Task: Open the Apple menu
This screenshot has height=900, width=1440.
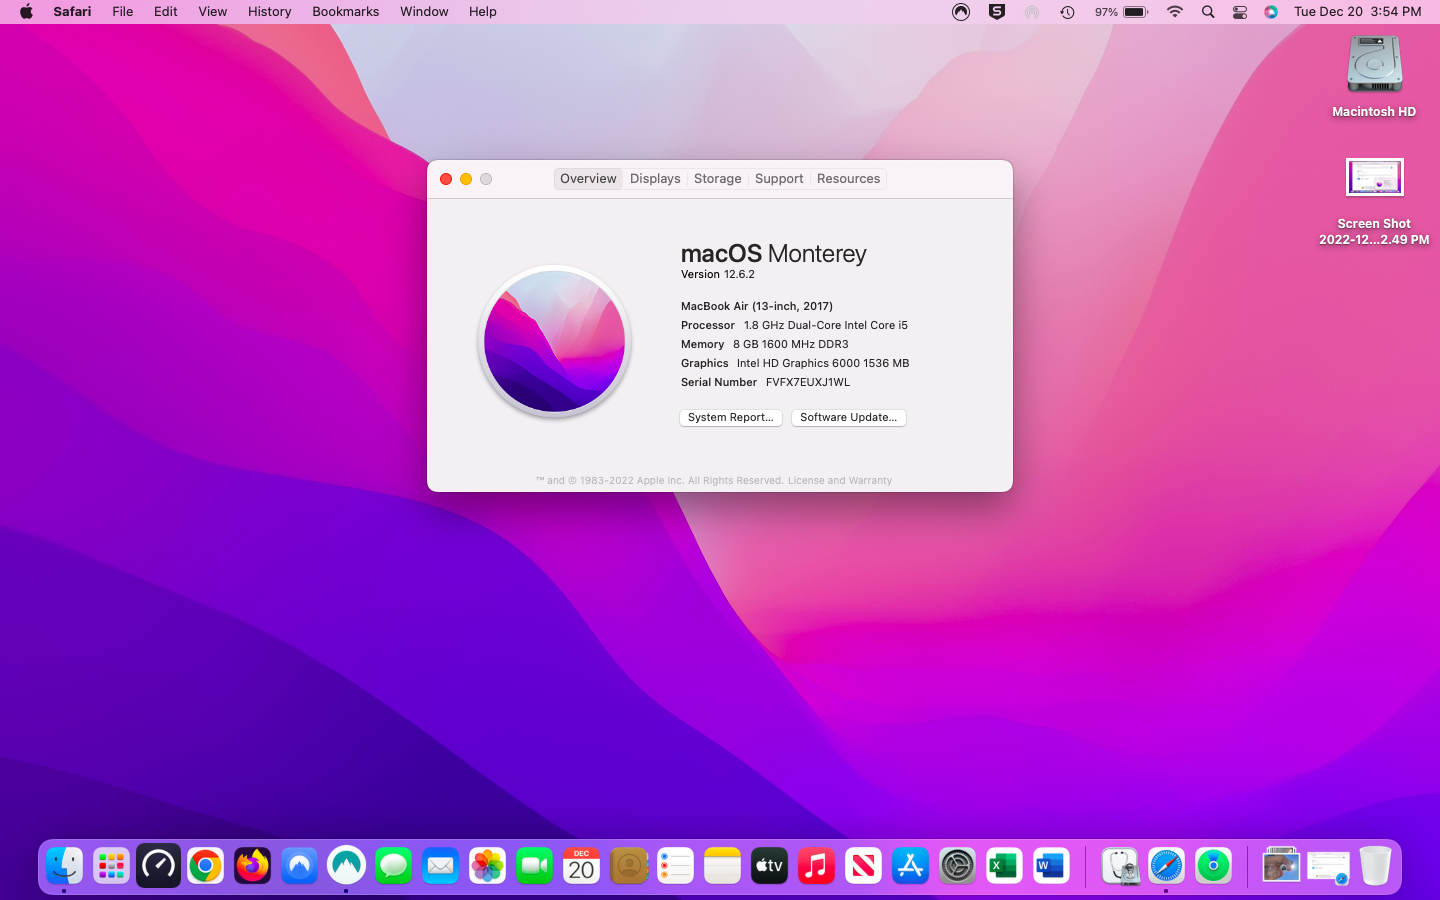Action: [26, 12]
